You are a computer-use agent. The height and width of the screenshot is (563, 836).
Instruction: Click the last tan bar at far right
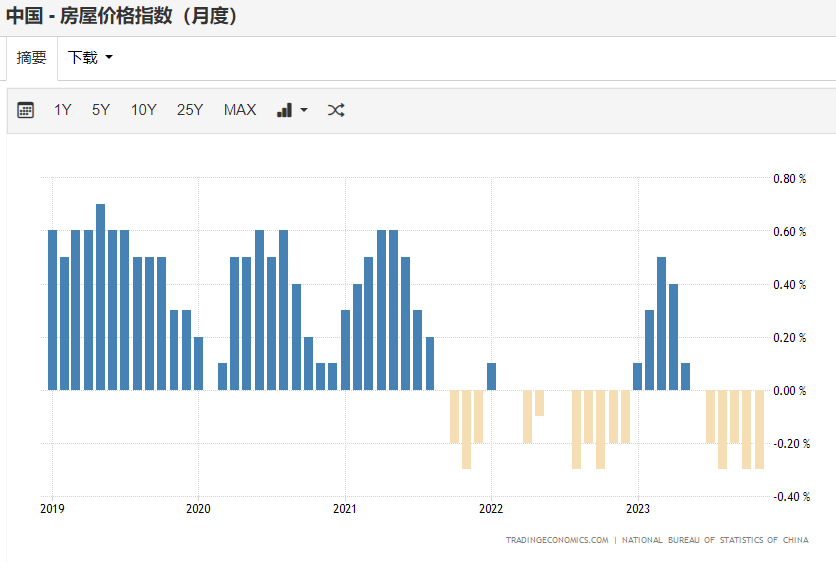coord(759,429)
